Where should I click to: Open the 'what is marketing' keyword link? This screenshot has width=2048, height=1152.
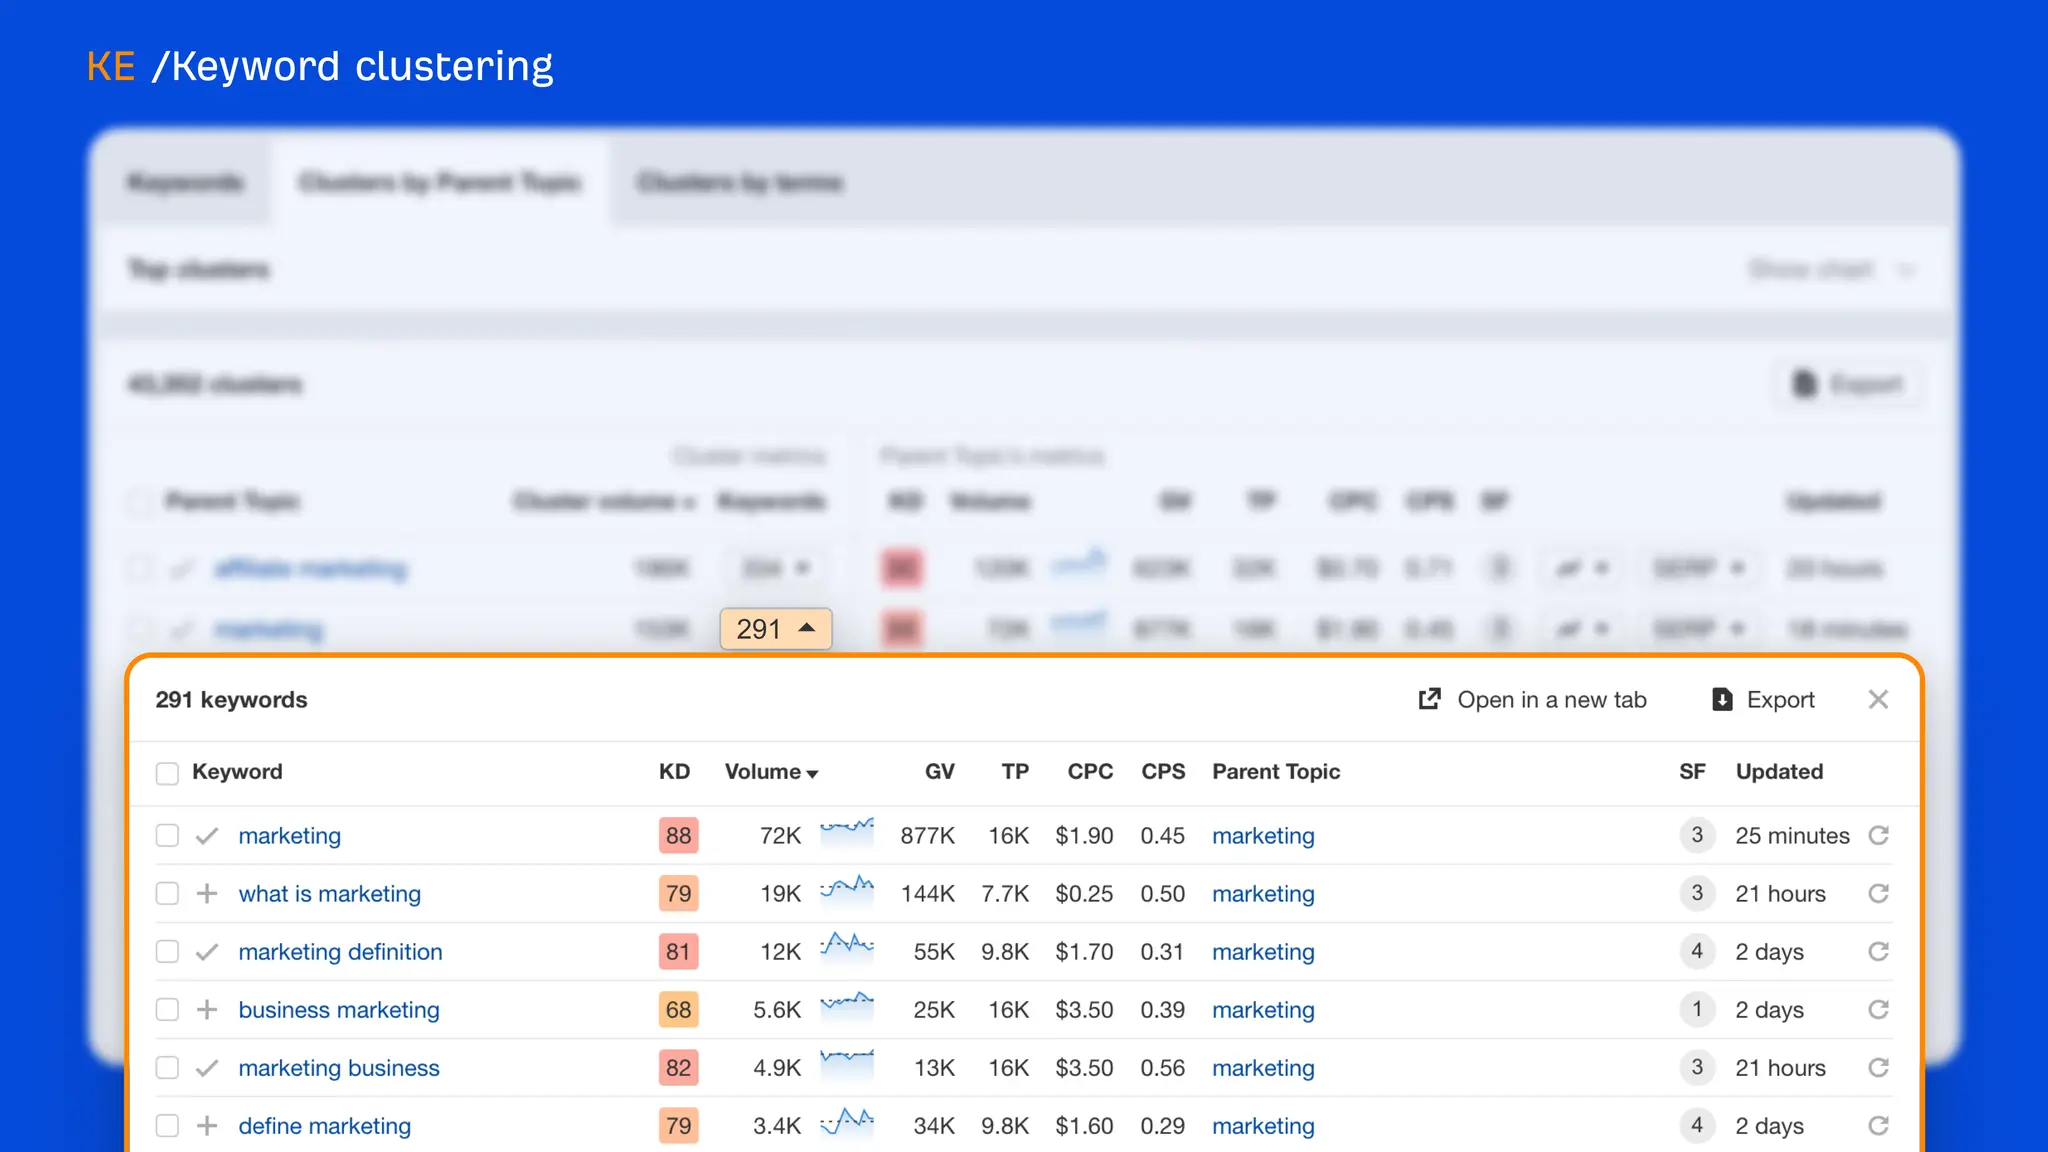point(330,894)
